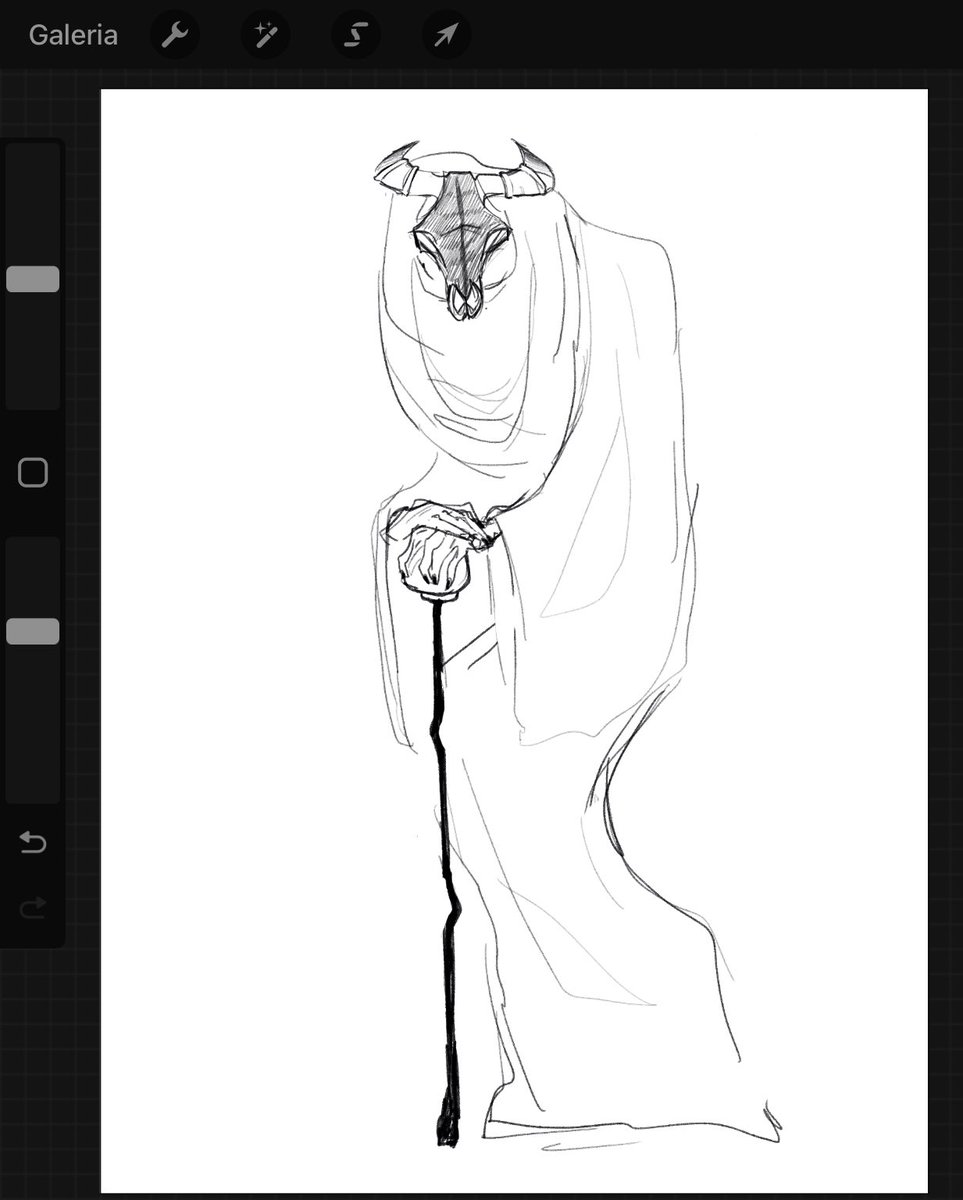Open the Adjustments magic wand menu
This screenshot has width=963, height=1200.
(x=265, y=35)
